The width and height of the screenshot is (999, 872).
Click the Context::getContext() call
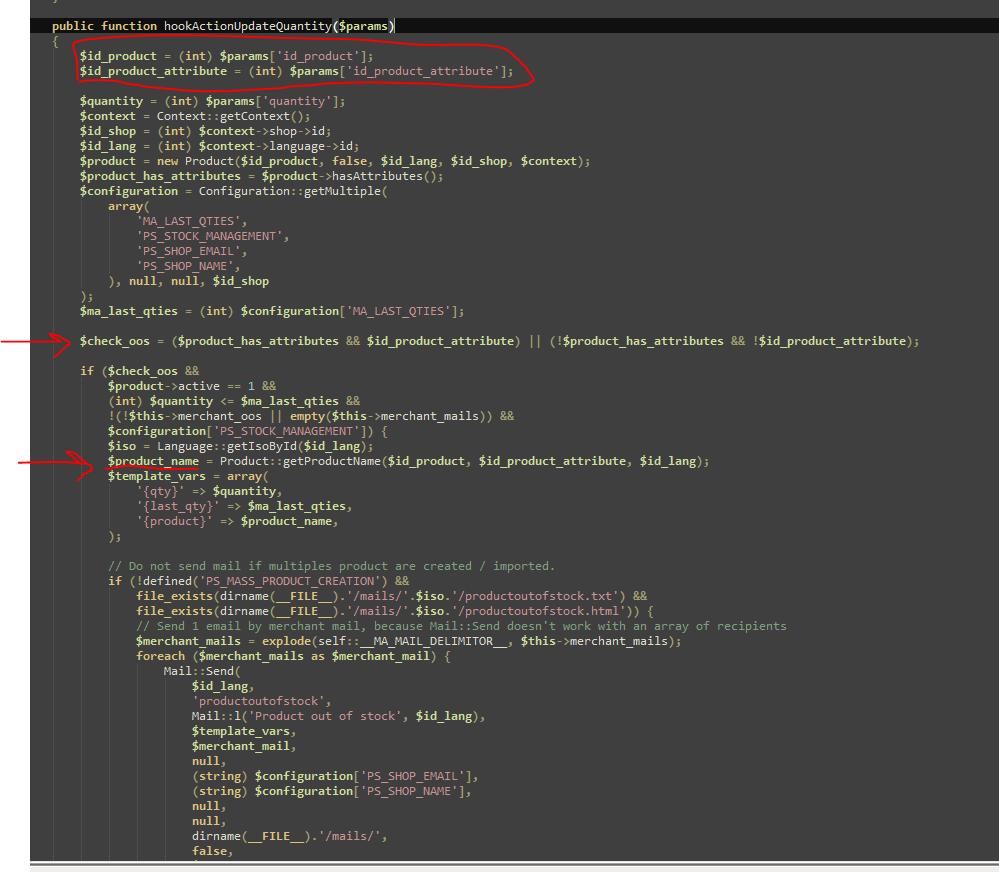pos(233,117)
